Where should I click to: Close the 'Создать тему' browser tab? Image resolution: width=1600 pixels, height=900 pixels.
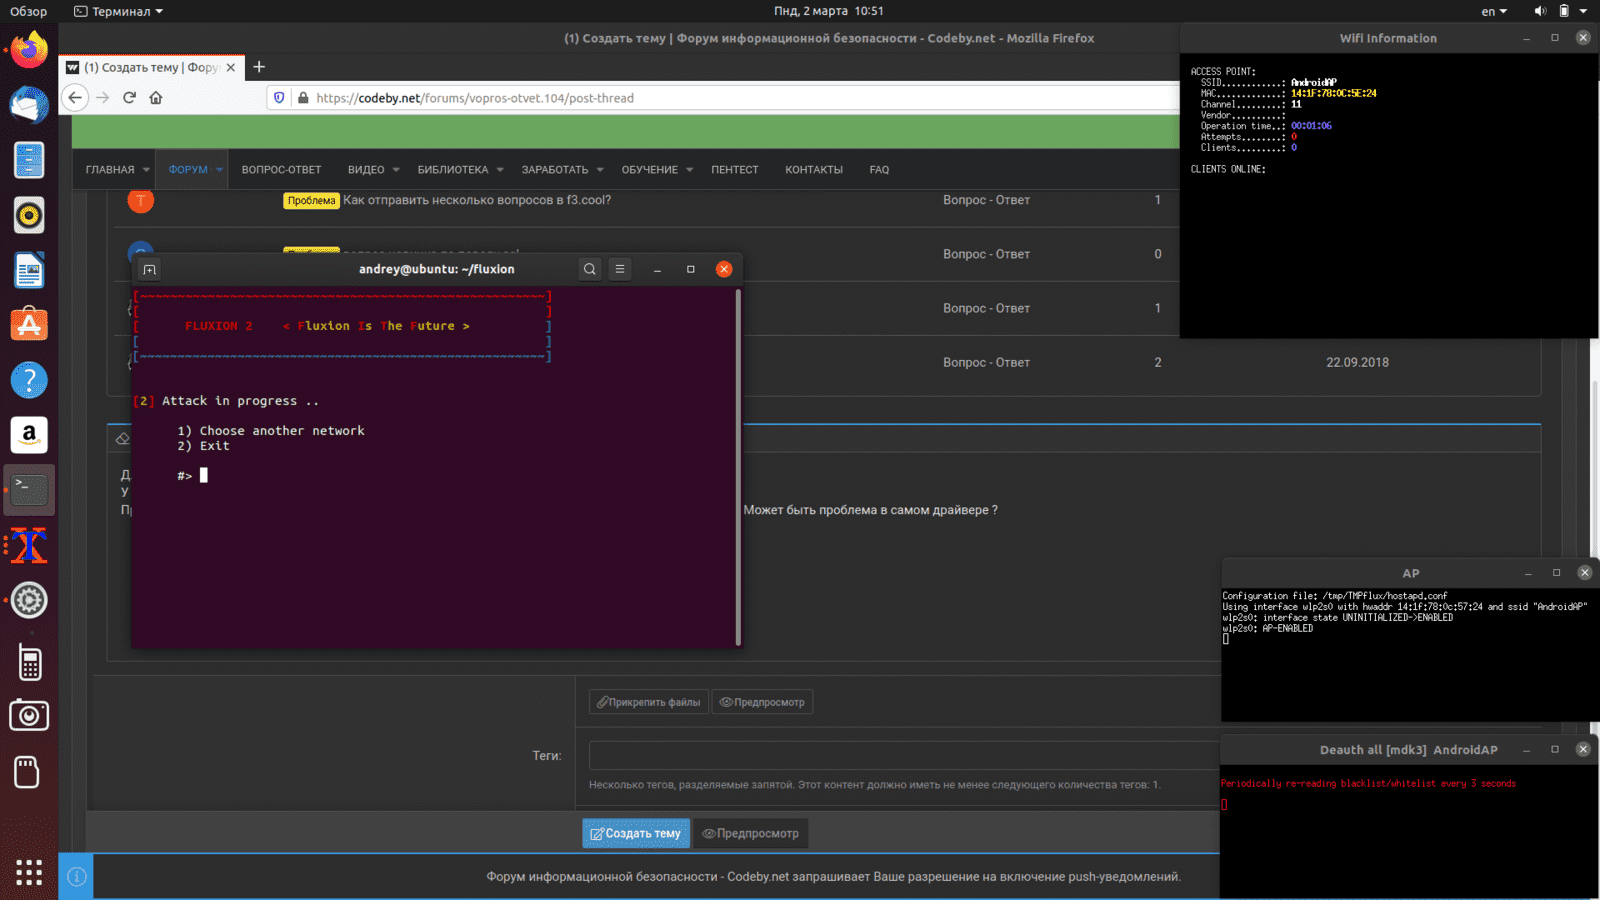click(x=231, y=67)
